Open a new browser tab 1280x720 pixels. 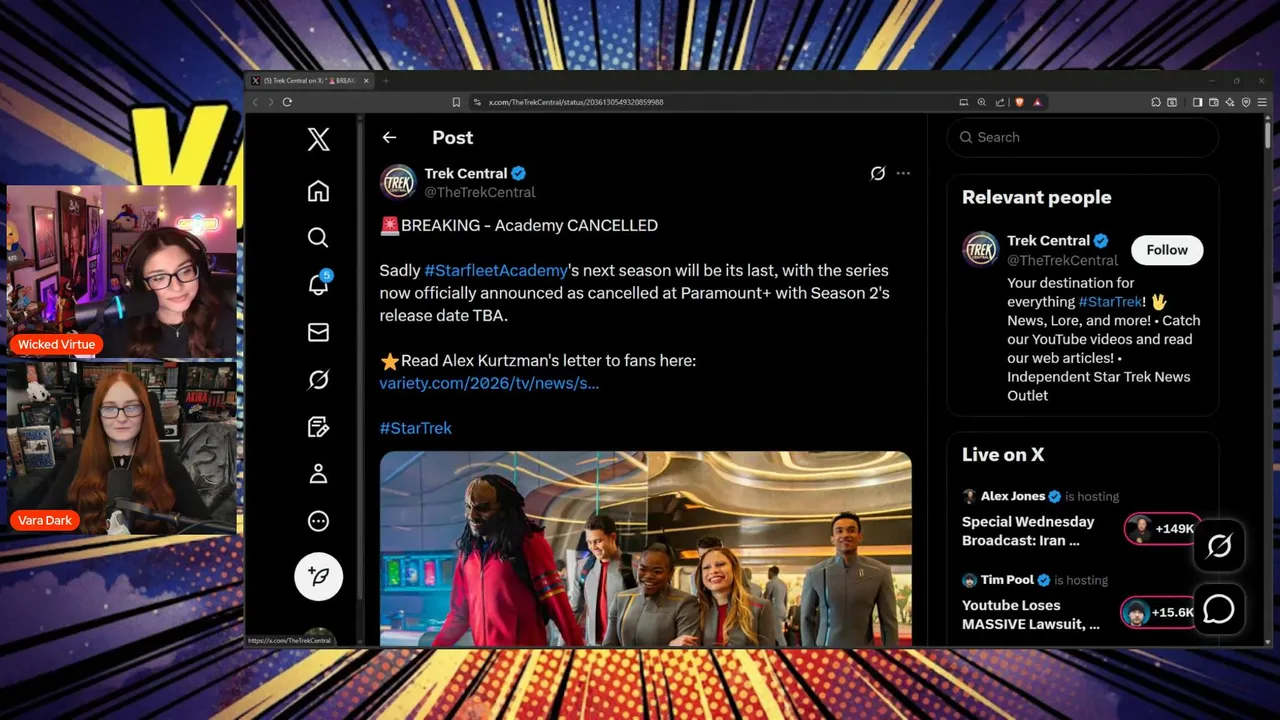coord(386,81)
